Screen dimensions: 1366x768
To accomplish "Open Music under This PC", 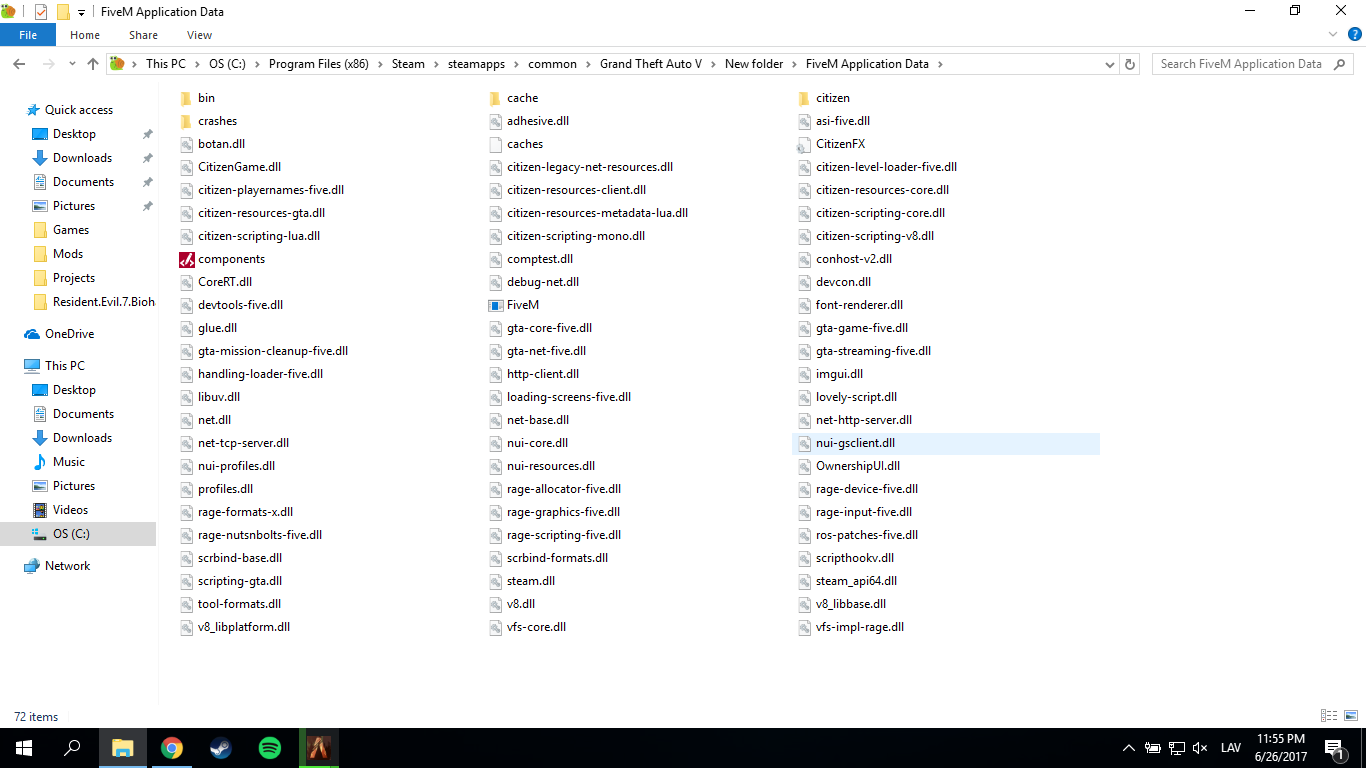I will (x=68, y=462).
